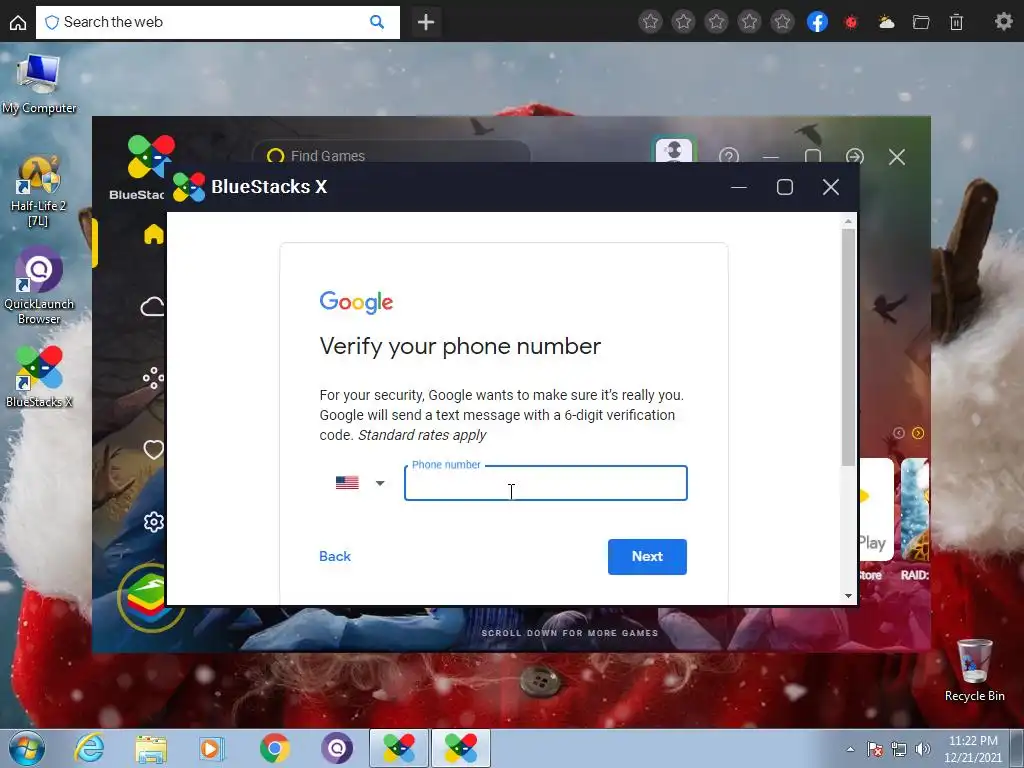The height and width of the screenshot is (768, 1024).
Task: Launch Google Chrome from taskbar
Action: coord(274,748)
